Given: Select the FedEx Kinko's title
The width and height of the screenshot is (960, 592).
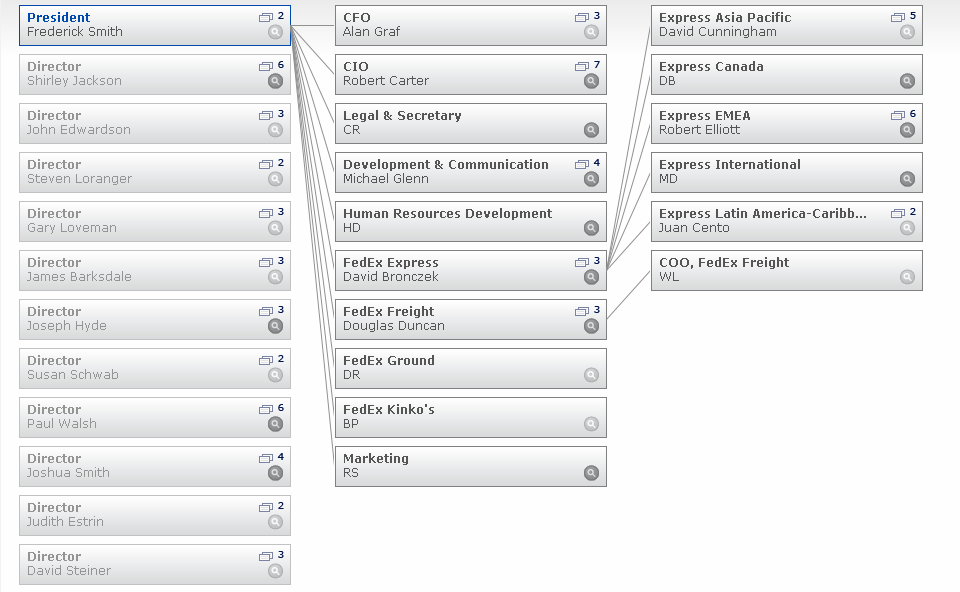Looking at the screenshot, I should pos(389,410).
